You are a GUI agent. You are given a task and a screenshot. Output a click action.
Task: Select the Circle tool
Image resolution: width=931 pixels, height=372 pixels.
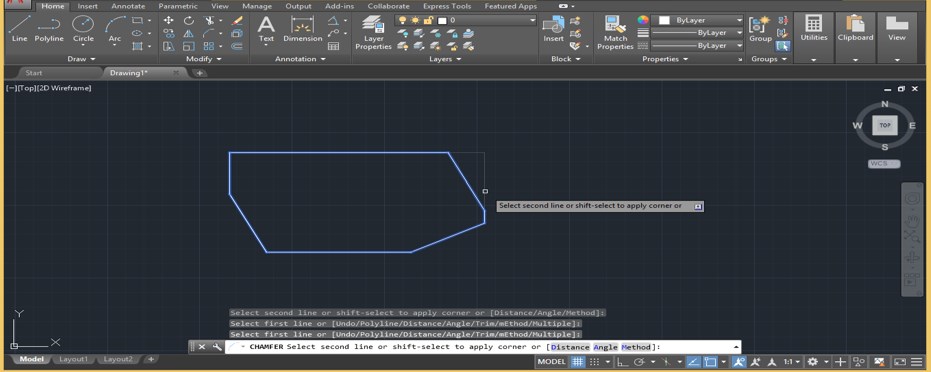pyautogui.click(x=83, y=29)
